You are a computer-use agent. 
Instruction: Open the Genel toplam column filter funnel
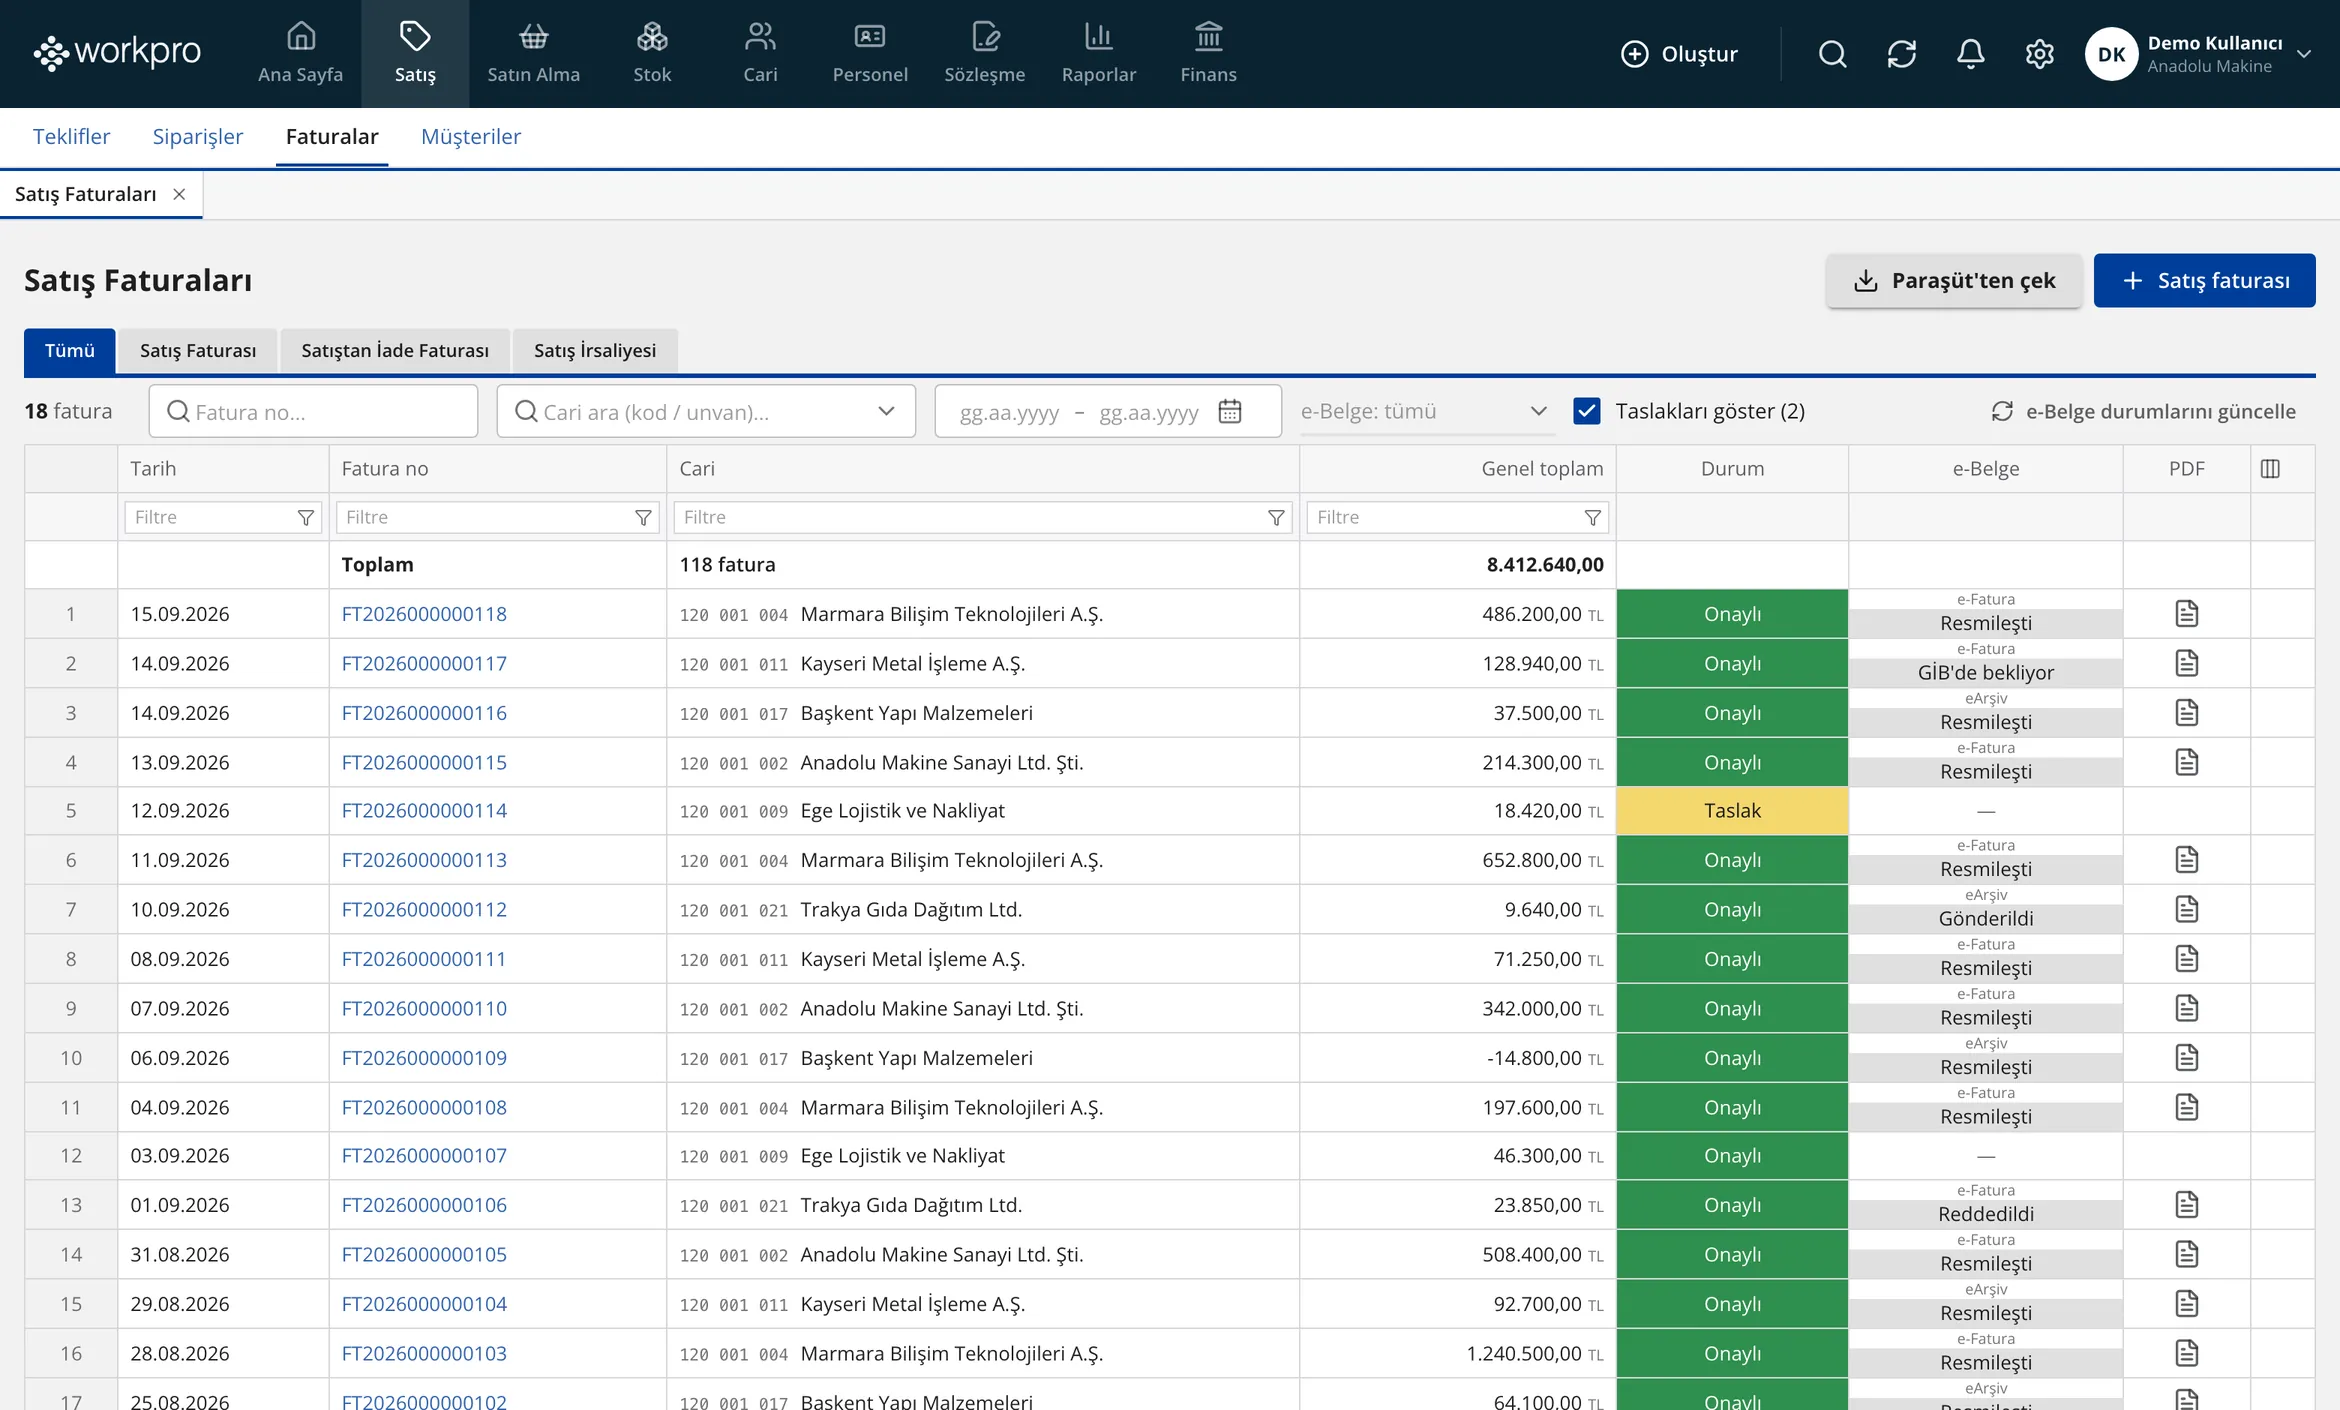point(1593,517)
